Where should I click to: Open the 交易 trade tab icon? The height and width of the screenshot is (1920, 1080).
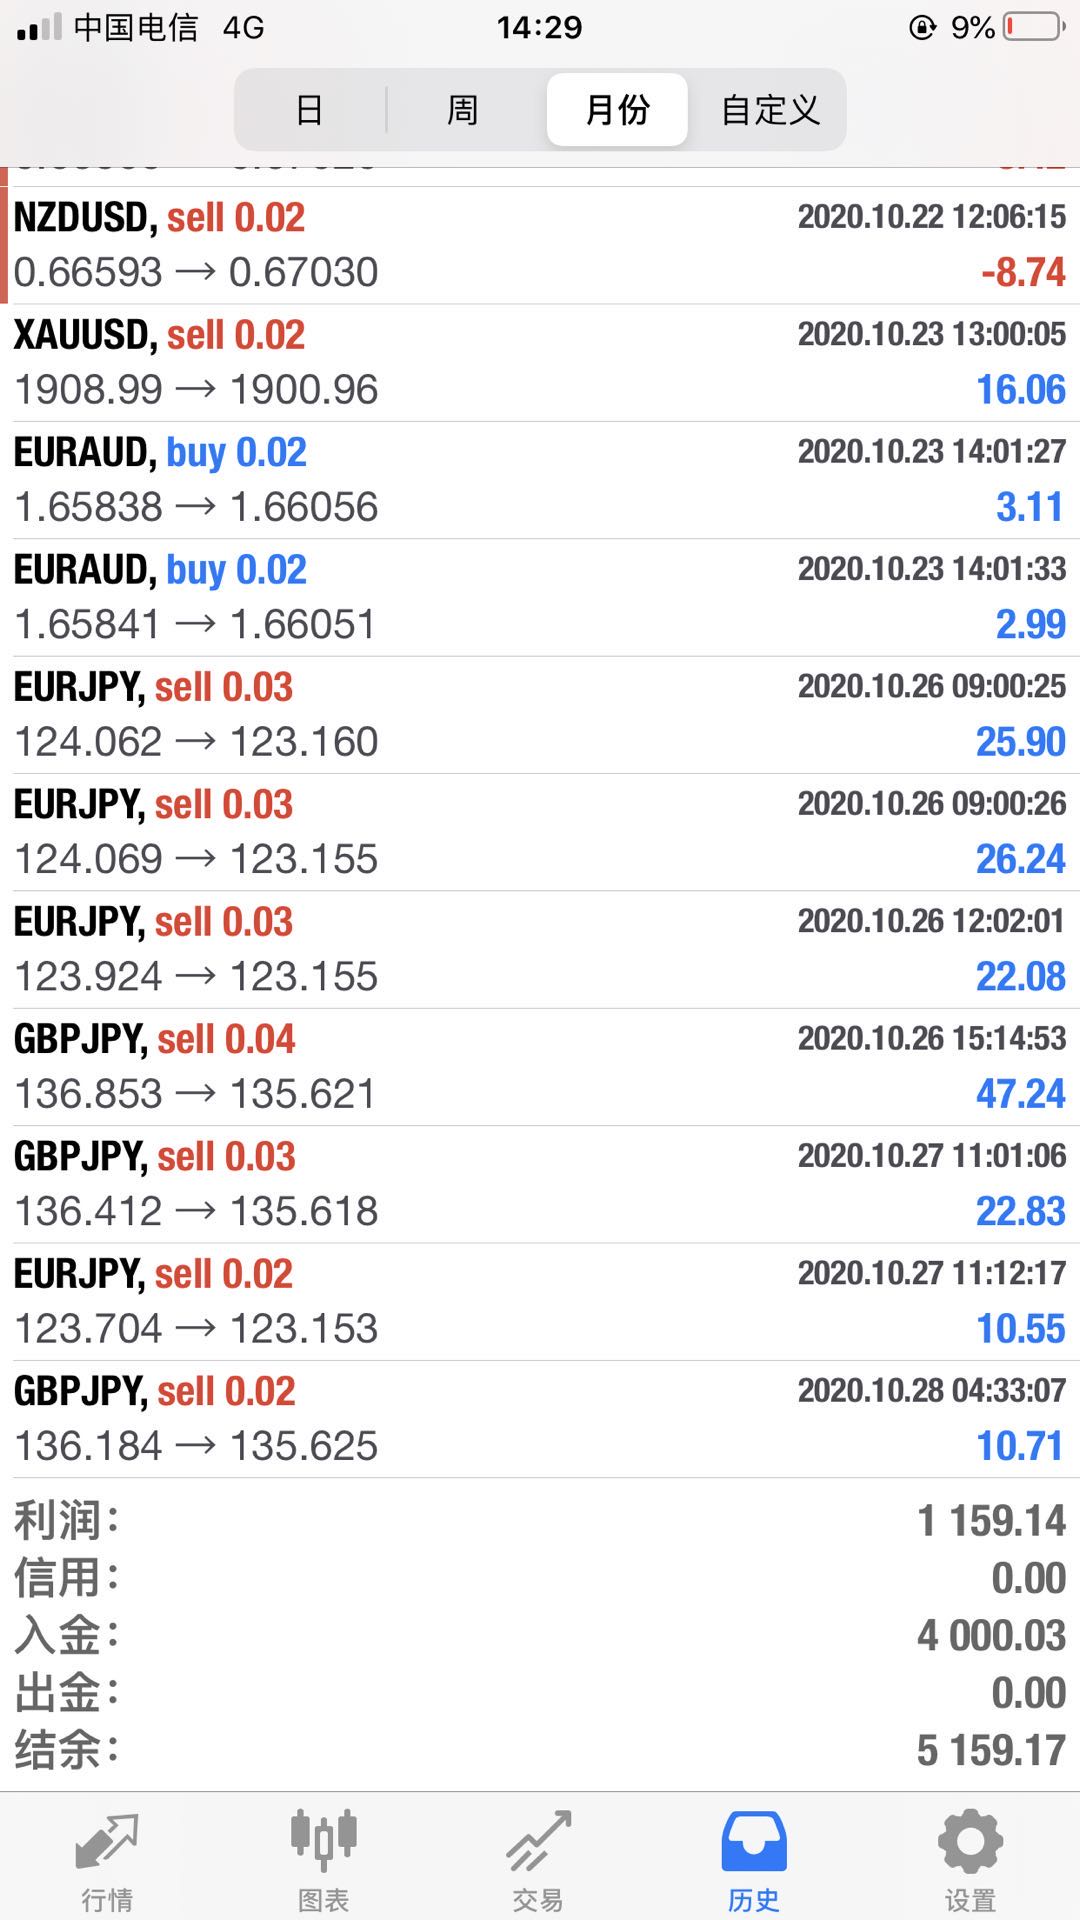(x=538, y=1841)
